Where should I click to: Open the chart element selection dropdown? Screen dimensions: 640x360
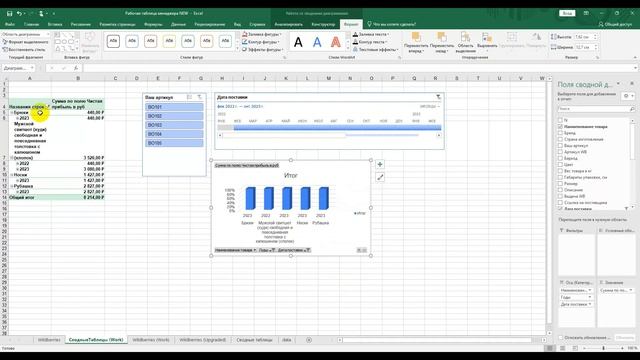pos(48,34)
